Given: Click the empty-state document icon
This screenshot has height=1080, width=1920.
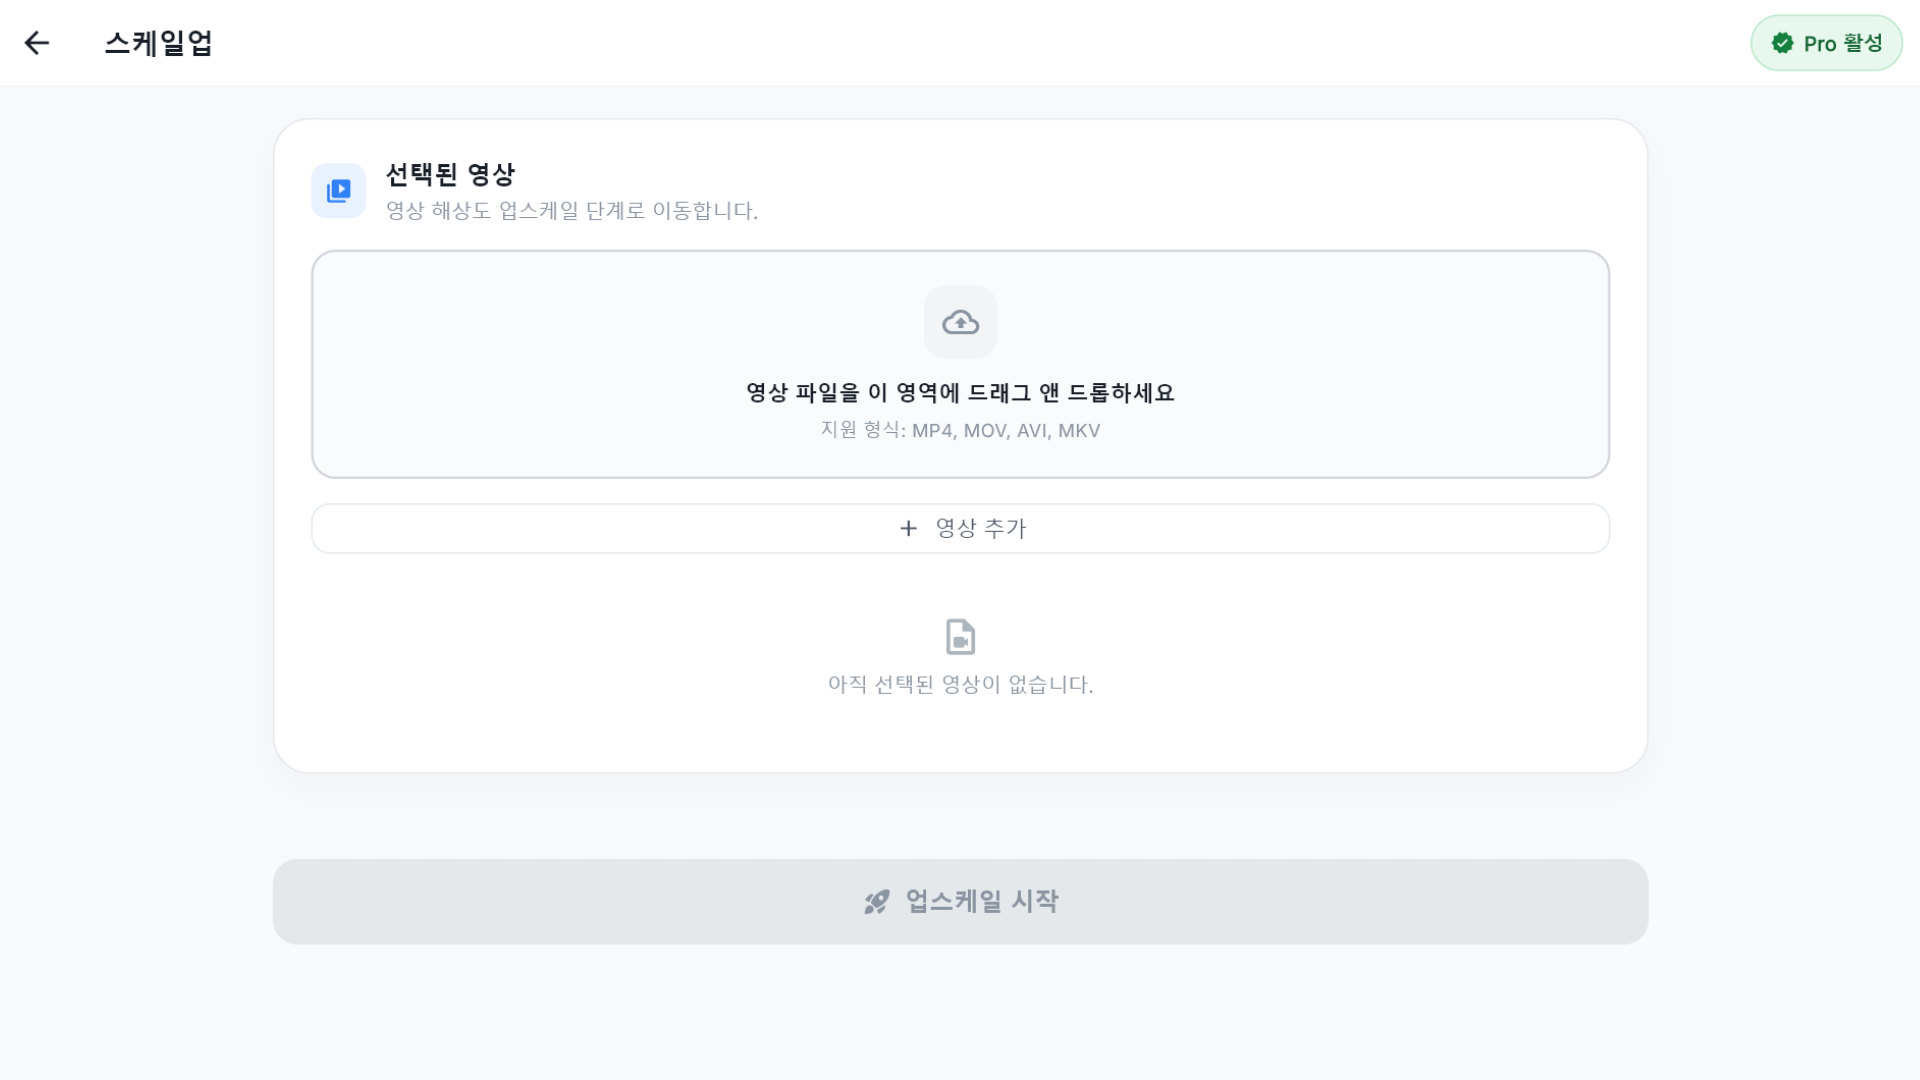Looking at the screenshot, I should 960,637.
